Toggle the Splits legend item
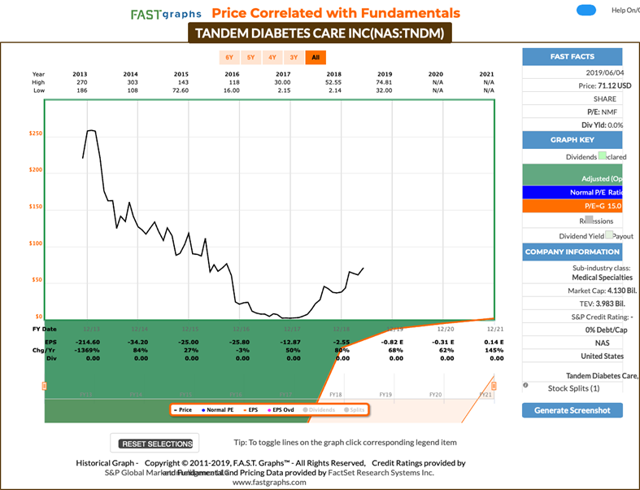The image size is (640, 490). pos(354,410)
